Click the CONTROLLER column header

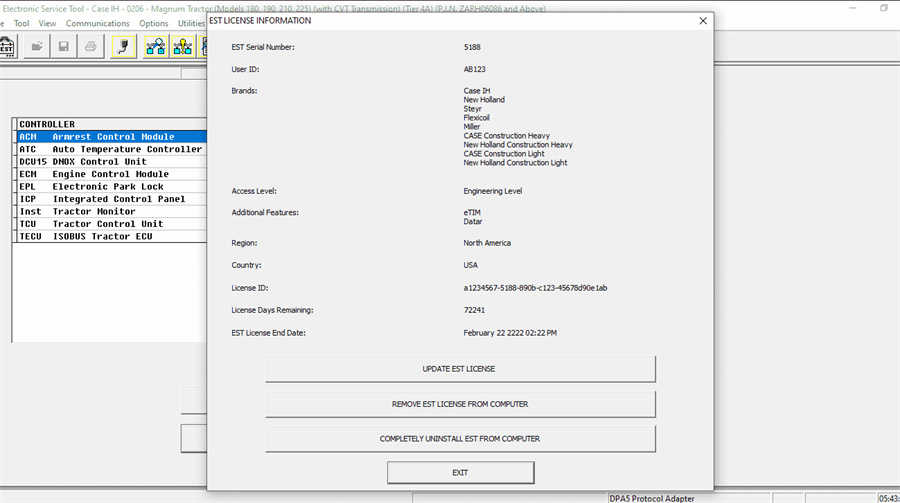[x=111, y=124]
